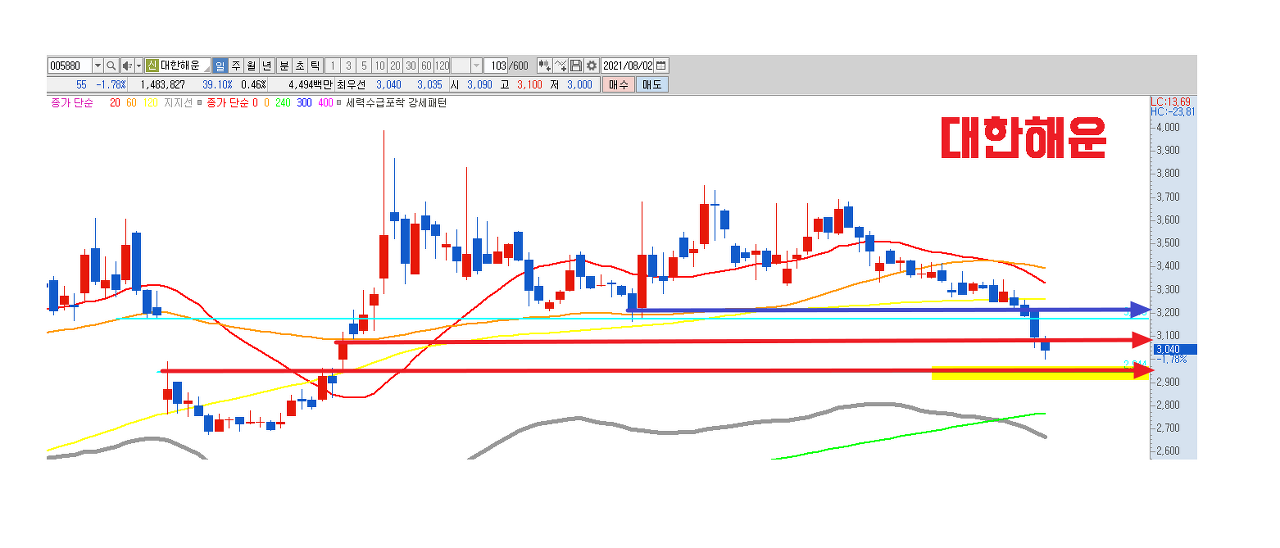Viewport: 1280px width, 548px height.
Task: Choose the 120 interval button
Action: click(x=442, y=65)
